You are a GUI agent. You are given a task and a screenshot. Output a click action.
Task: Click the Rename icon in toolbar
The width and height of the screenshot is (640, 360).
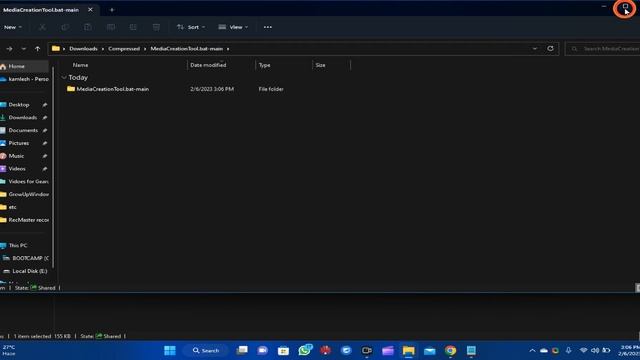point(110,27)
